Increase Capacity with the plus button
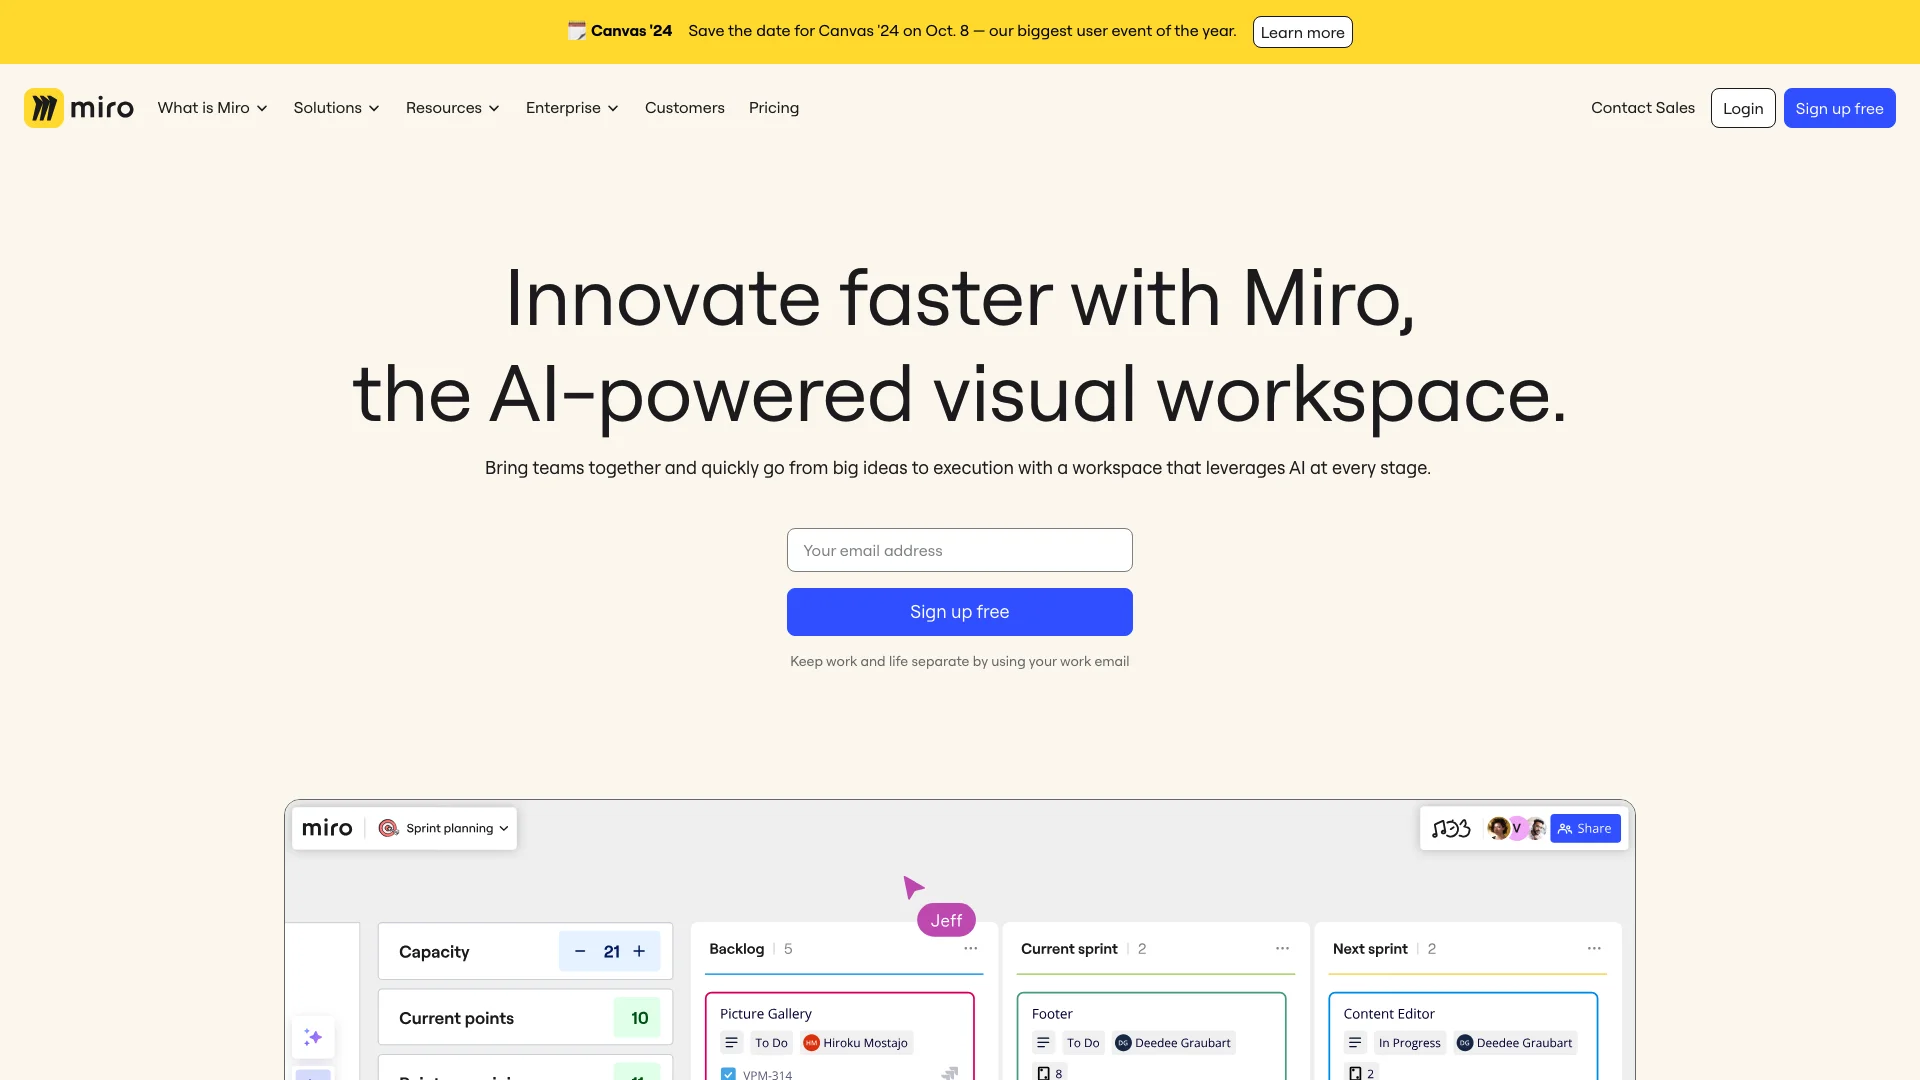Viewport: 1920px width, 1080px height. 639,951
